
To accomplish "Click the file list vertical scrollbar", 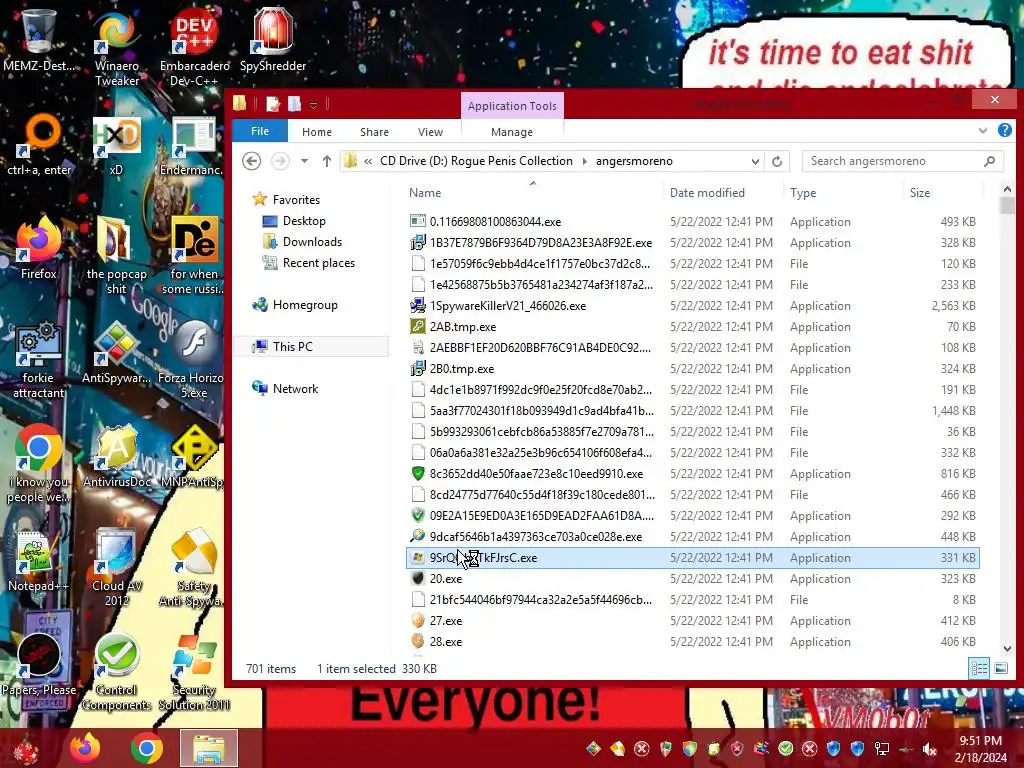I will 1006,418.
